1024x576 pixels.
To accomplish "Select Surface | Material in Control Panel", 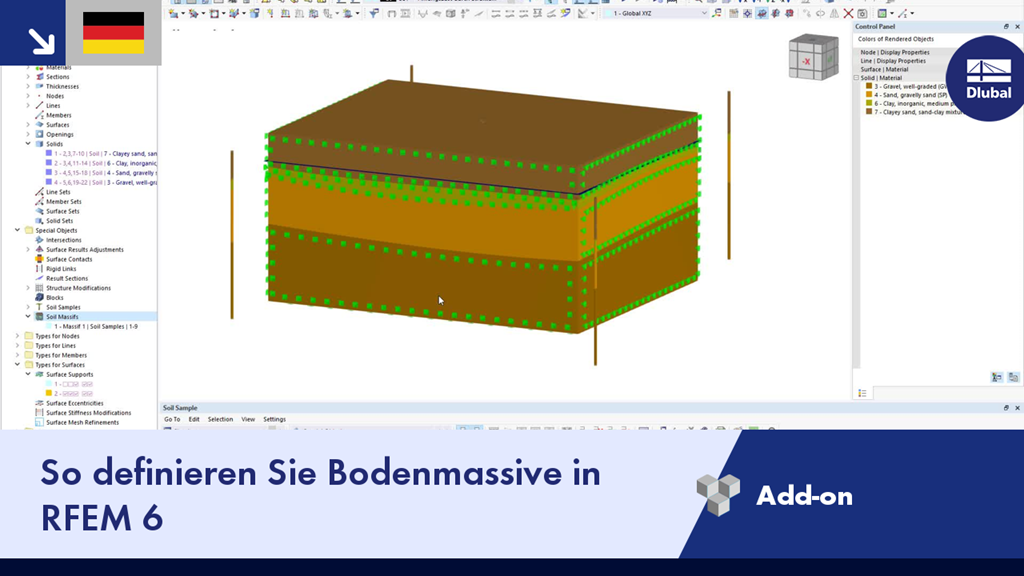I will (x=884, y=69).
